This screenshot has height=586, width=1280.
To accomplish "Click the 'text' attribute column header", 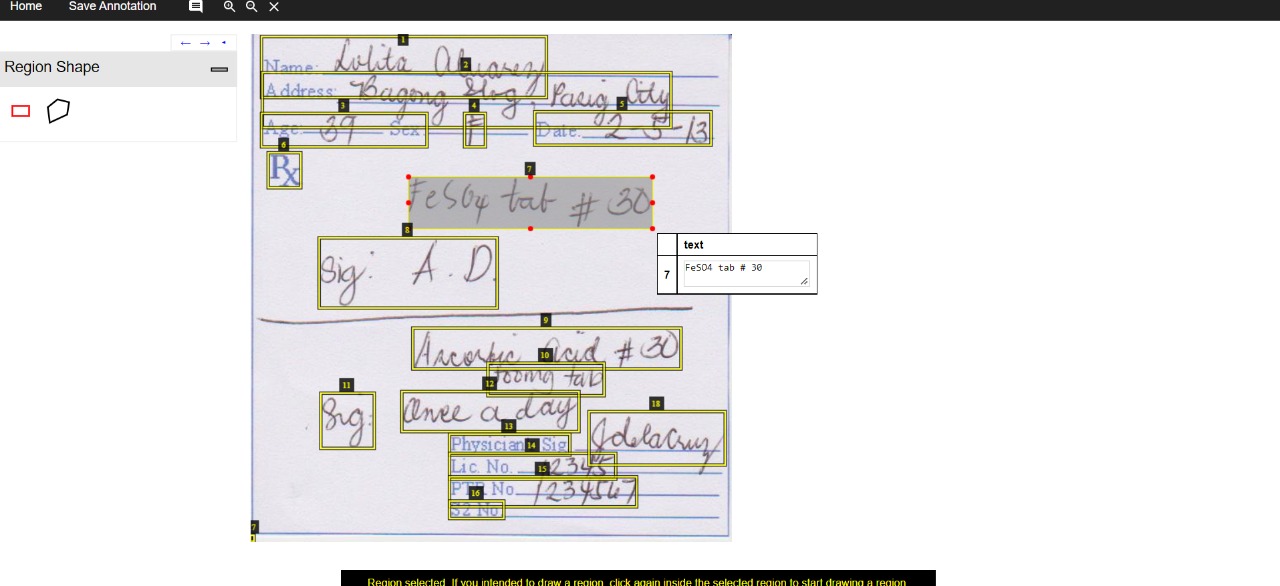I will 746,245.
